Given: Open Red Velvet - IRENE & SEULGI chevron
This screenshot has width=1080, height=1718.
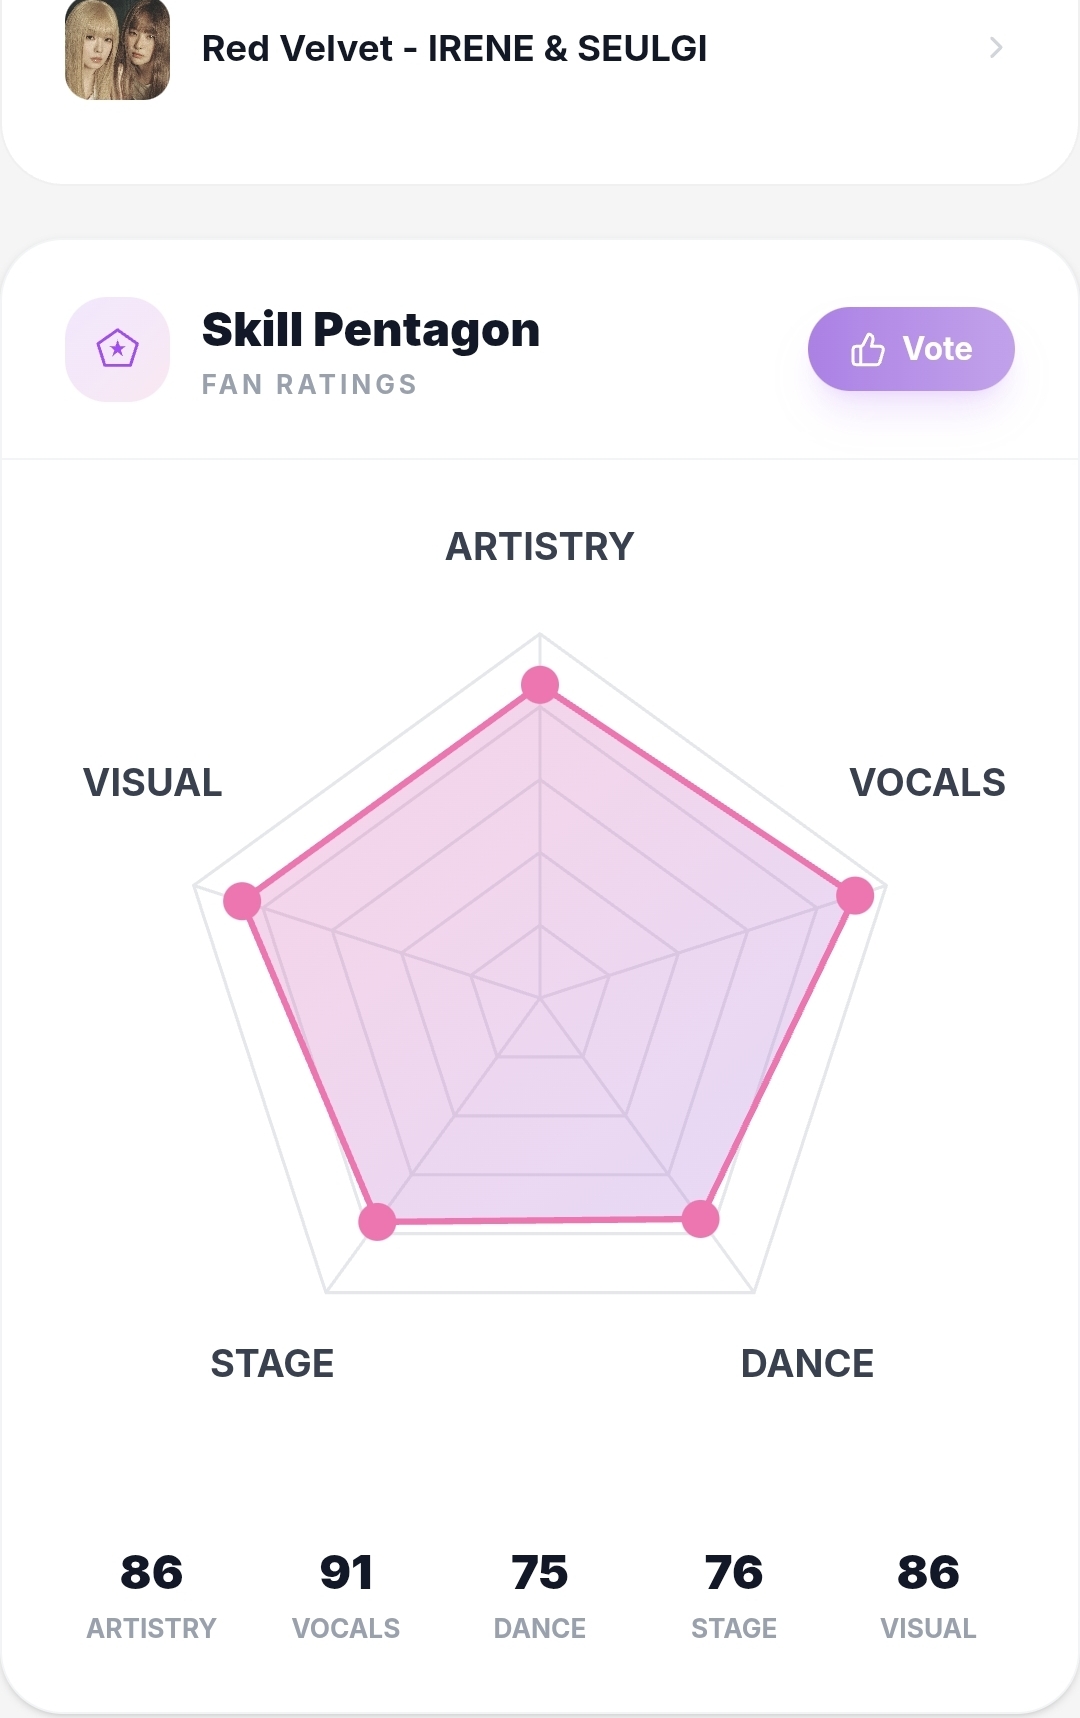Looking at the screenshot, I should (995, 48).
